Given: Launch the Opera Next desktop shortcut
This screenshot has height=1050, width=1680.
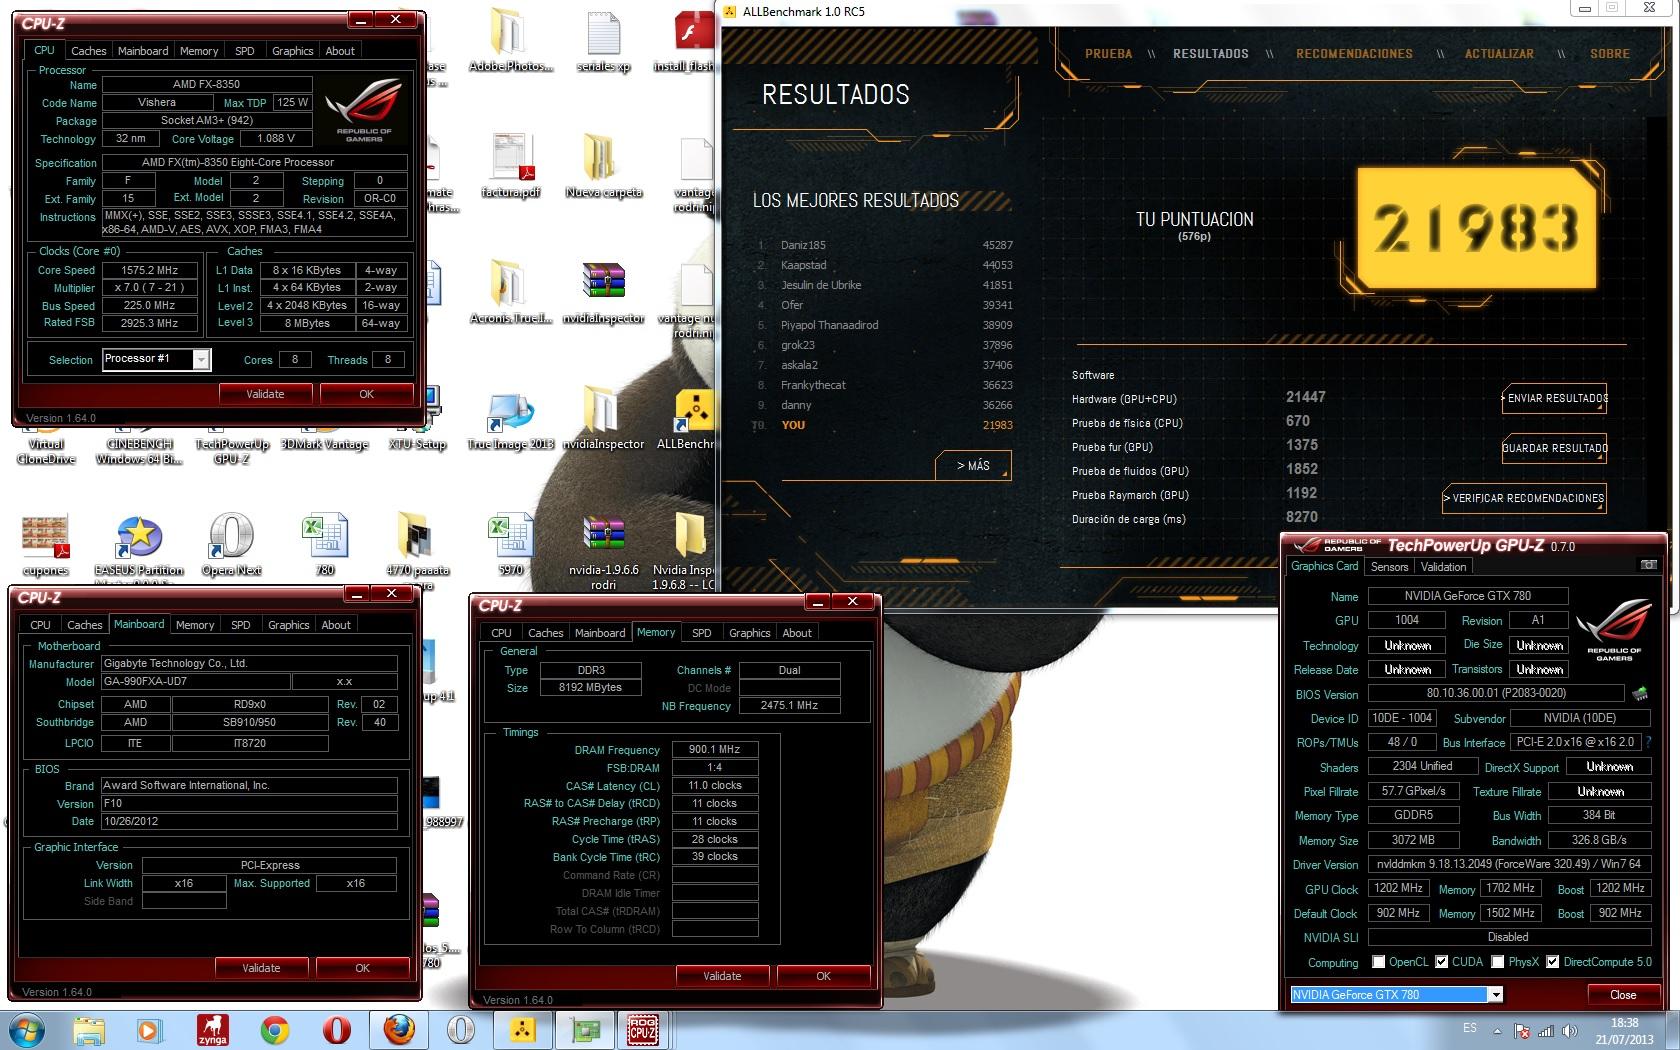Looking at the screenshot, I should click(231, 545).
